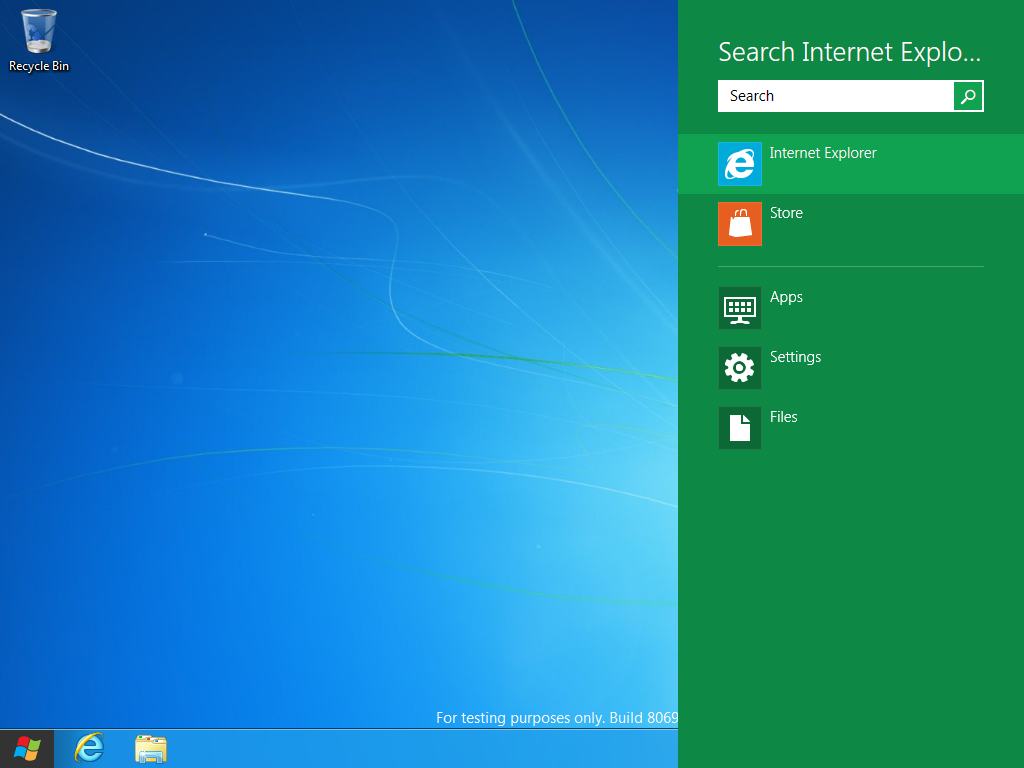Click the Internet Explorer label in search pane

[823, 153]
